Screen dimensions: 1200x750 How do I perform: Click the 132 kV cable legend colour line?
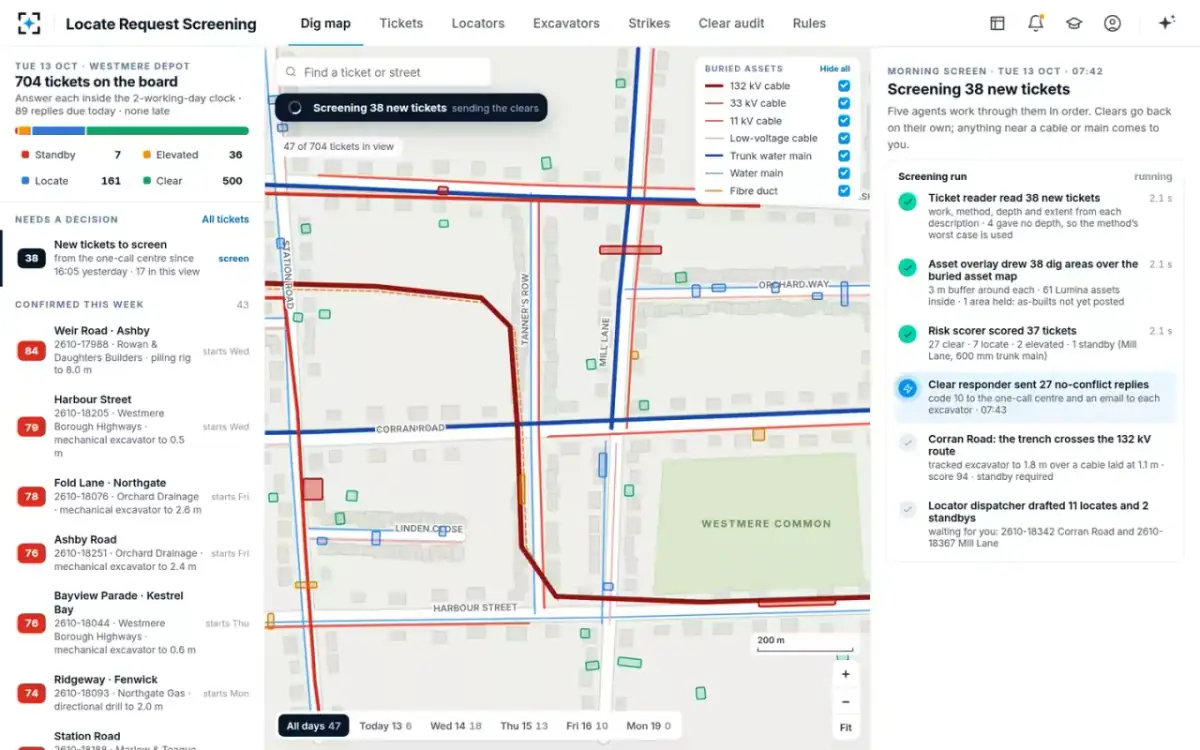coord(714,86)
